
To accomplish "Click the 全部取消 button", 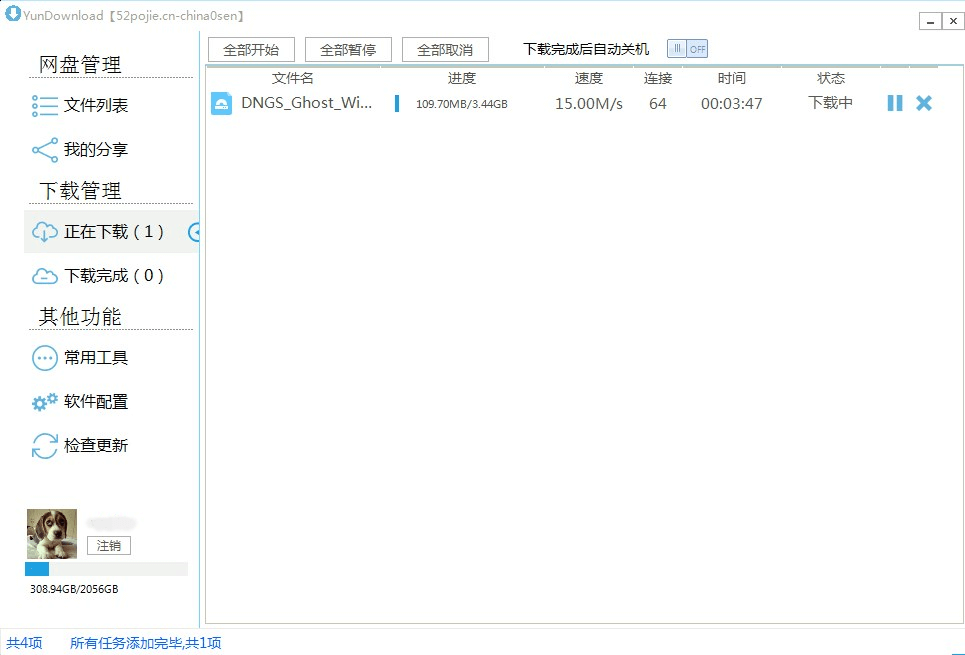I will click(x=445, y=50).
